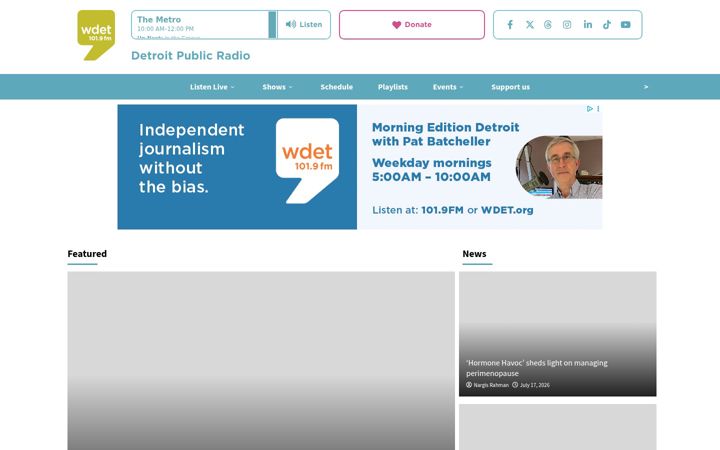This screenshot has height=450, width=720.
Task: Open the WDET Facebook page icon
Action: (510, 25)
